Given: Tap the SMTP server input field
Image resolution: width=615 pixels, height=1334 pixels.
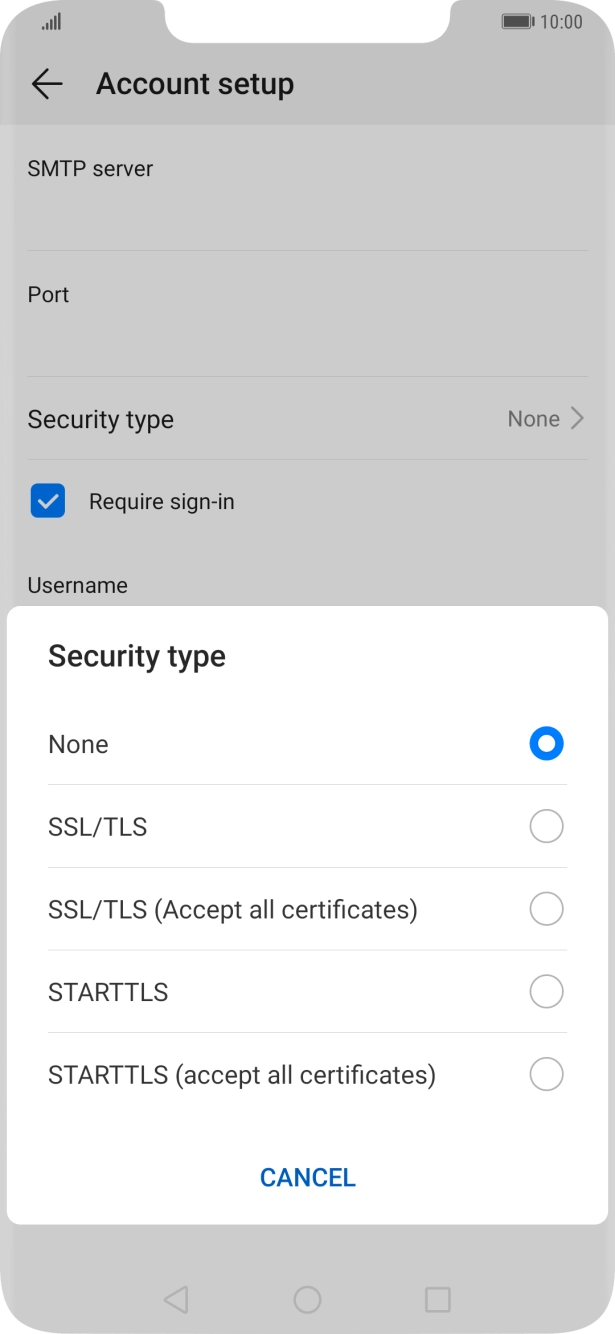Looking at the screenshot, I should tap(307, 215).
